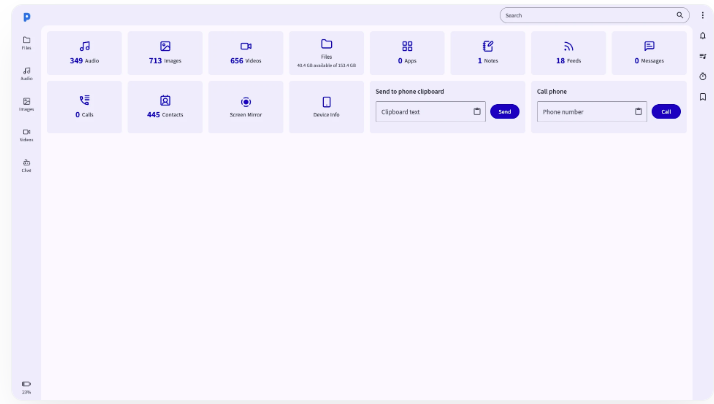Open Files in the left sidebar

click(26, 43)
